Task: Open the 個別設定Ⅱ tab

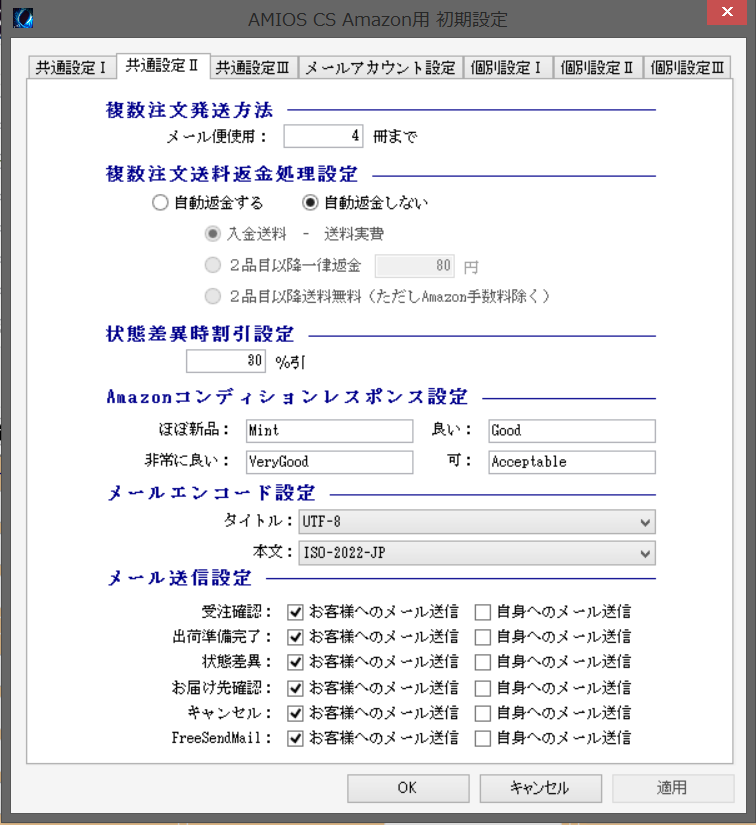Action: [598, 67]
